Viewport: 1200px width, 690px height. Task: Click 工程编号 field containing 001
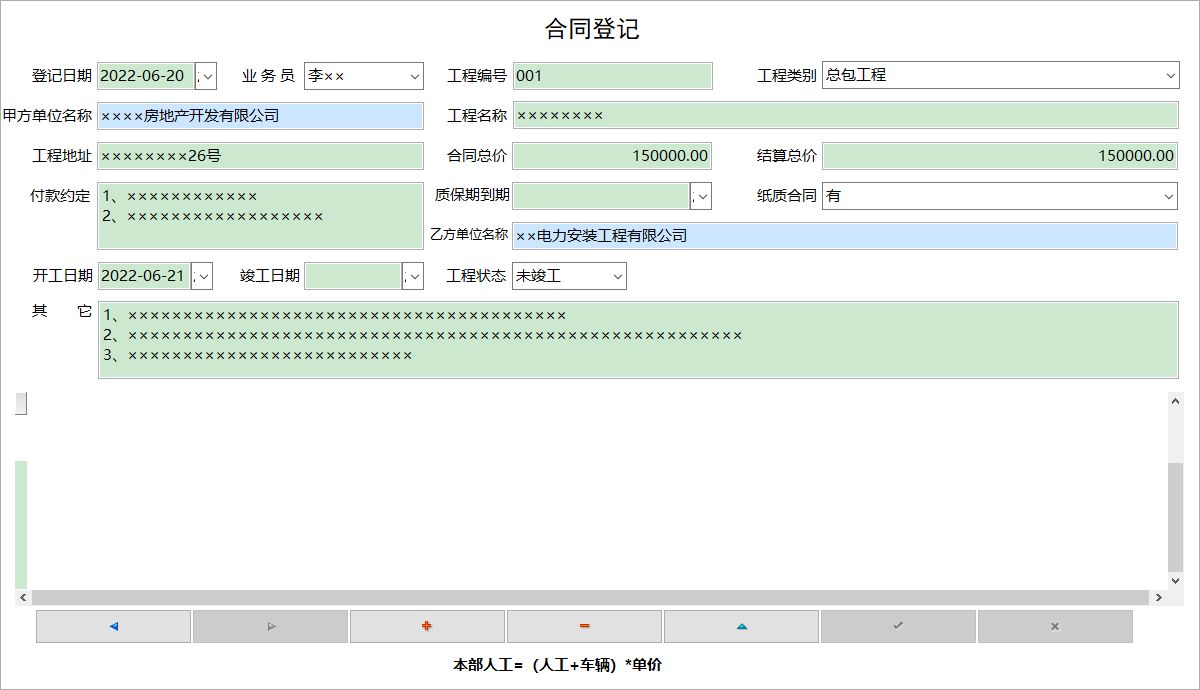pos(613,76)
